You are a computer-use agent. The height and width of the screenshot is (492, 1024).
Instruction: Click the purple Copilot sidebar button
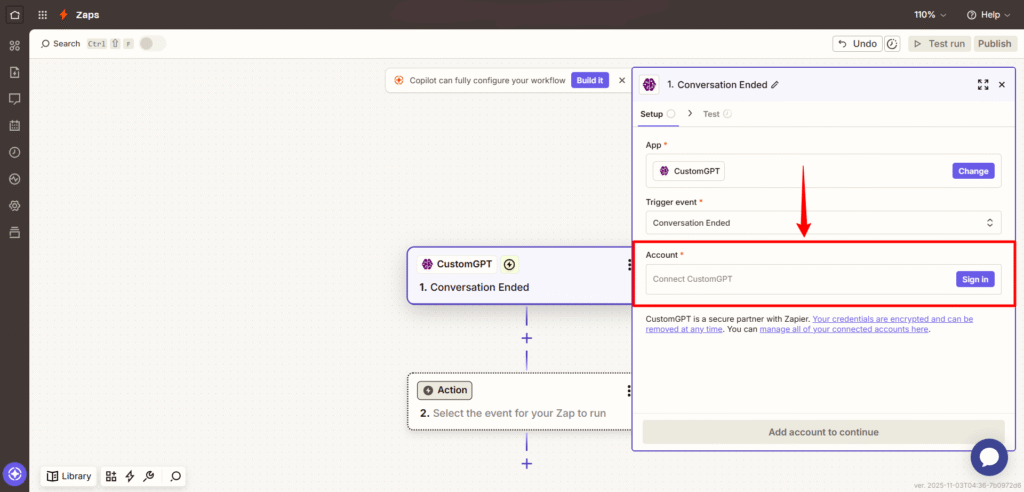tap(14, 473)
